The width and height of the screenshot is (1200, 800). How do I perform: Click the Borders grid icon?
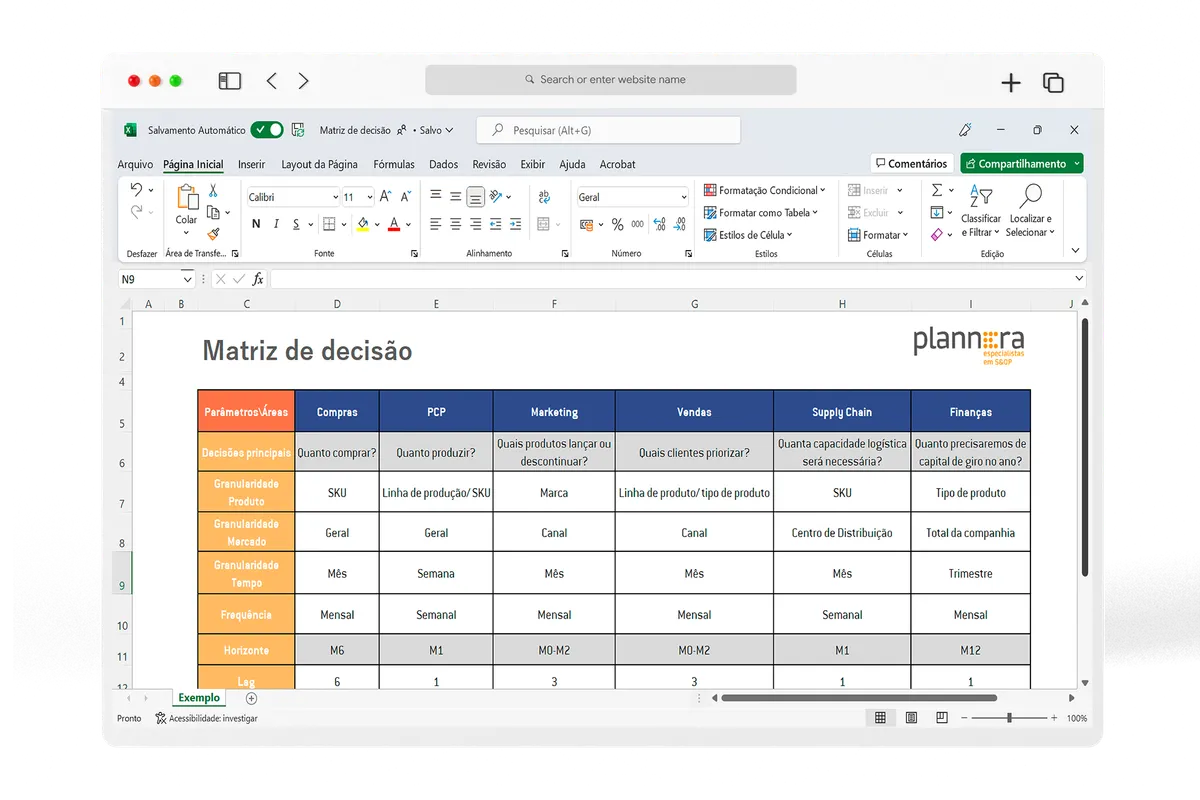point(329,224)
